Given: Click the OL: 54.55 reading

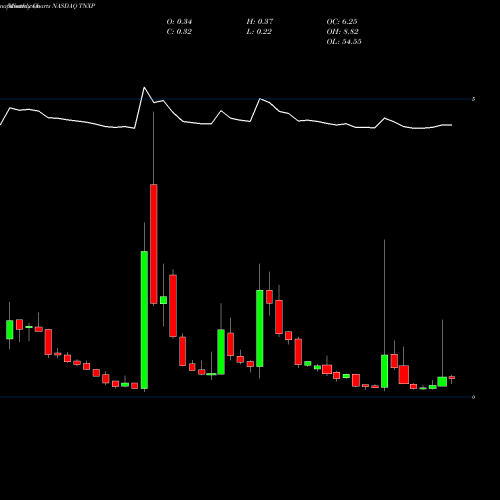Looking at the screenshot, I should [344, 42].
